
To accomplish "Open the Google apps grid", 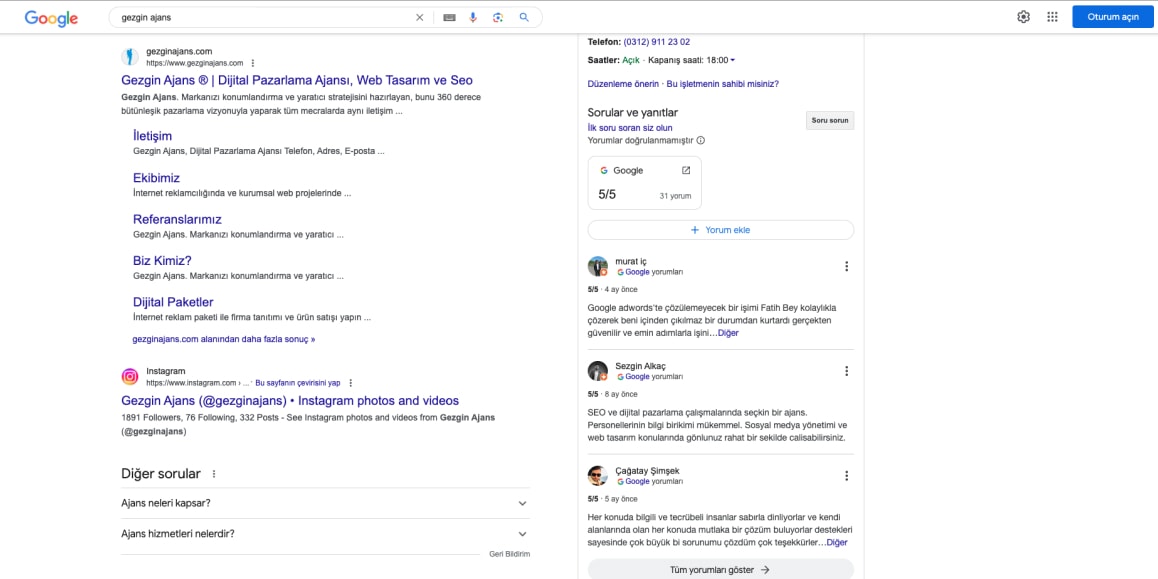I will click(x=1052, y=17).
